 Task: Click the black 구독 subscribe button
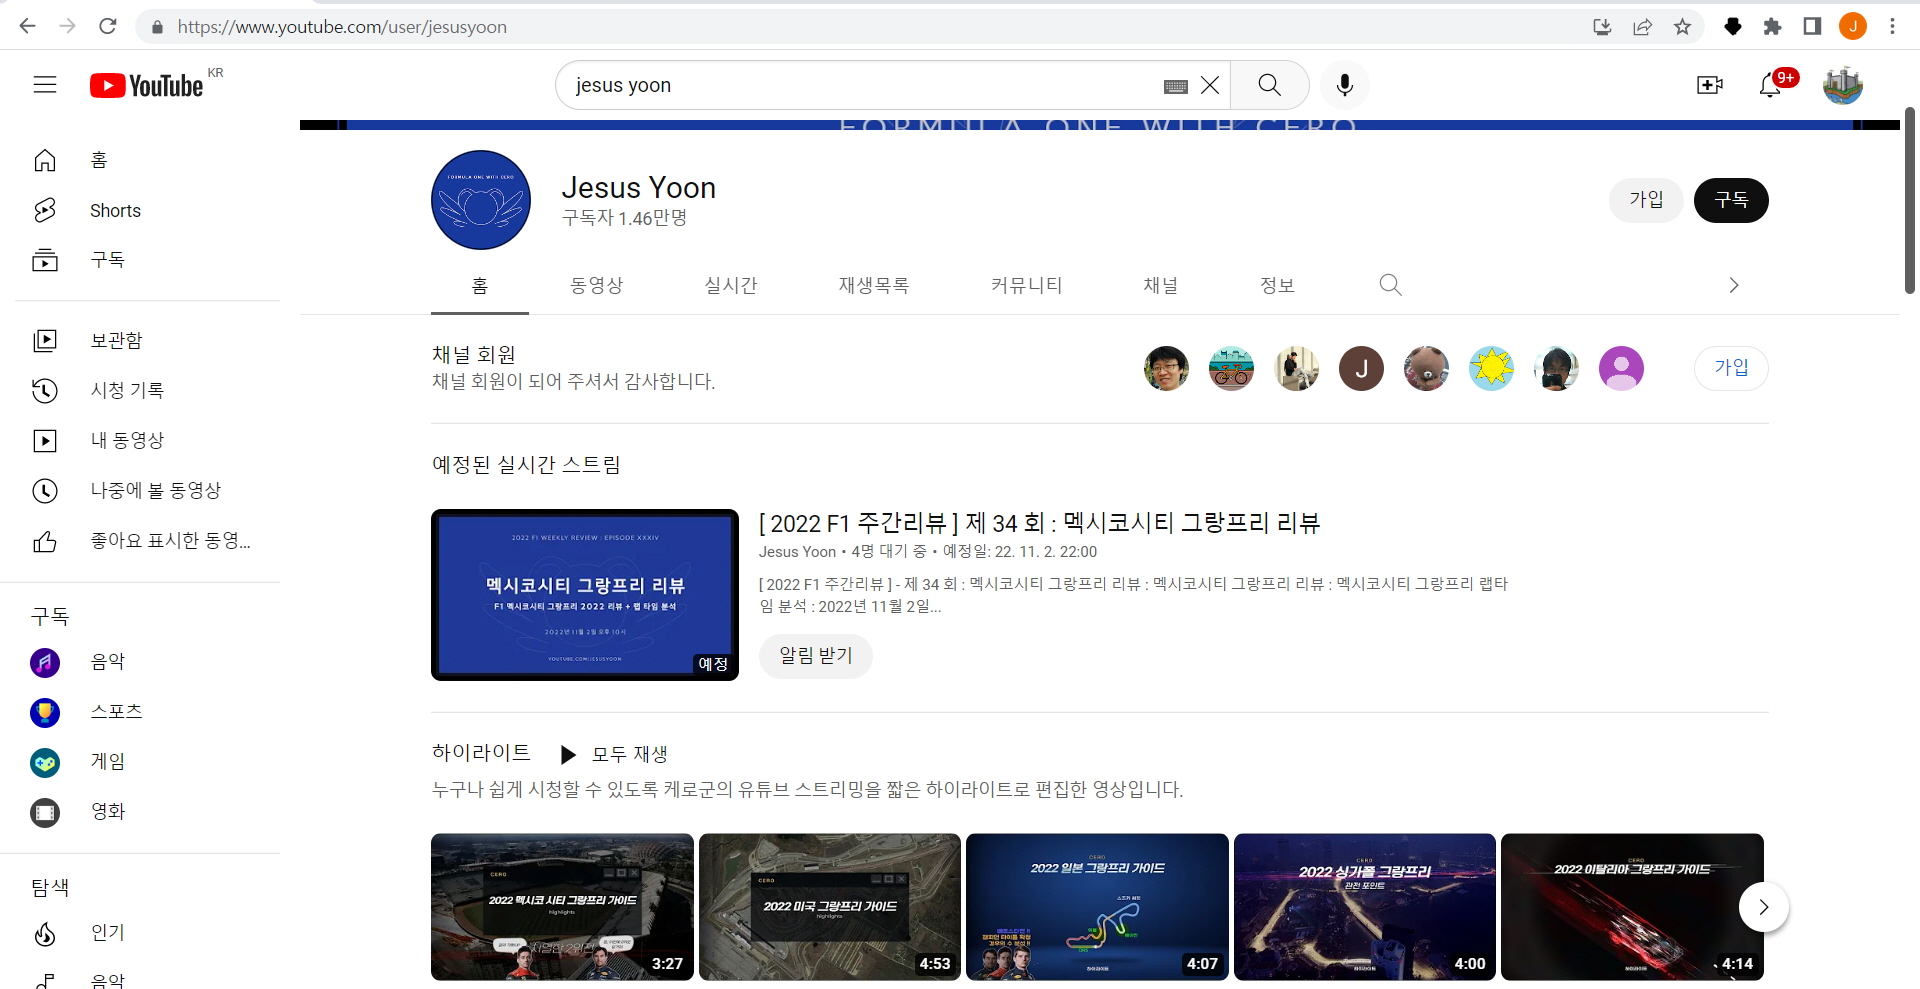(1731, 200)
